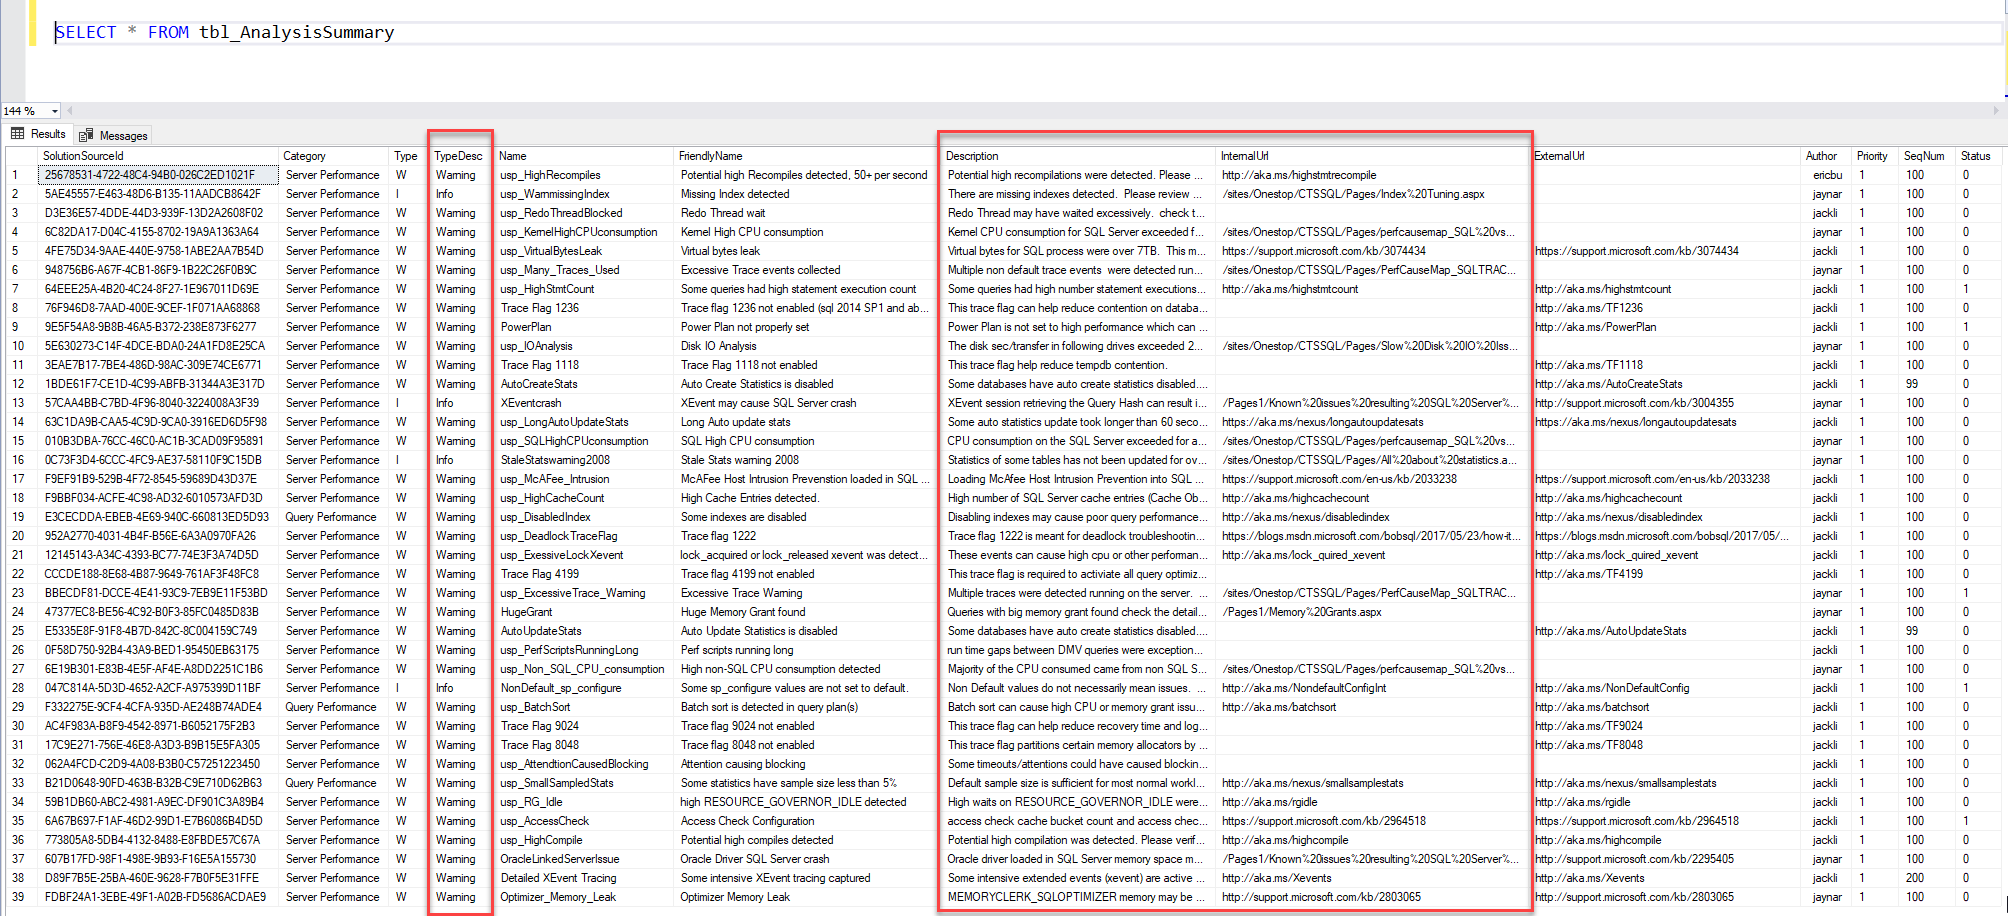Click the row header for row 1
Image resolution: width=2008 pixels, height=916 pixels.
[20, 174]
